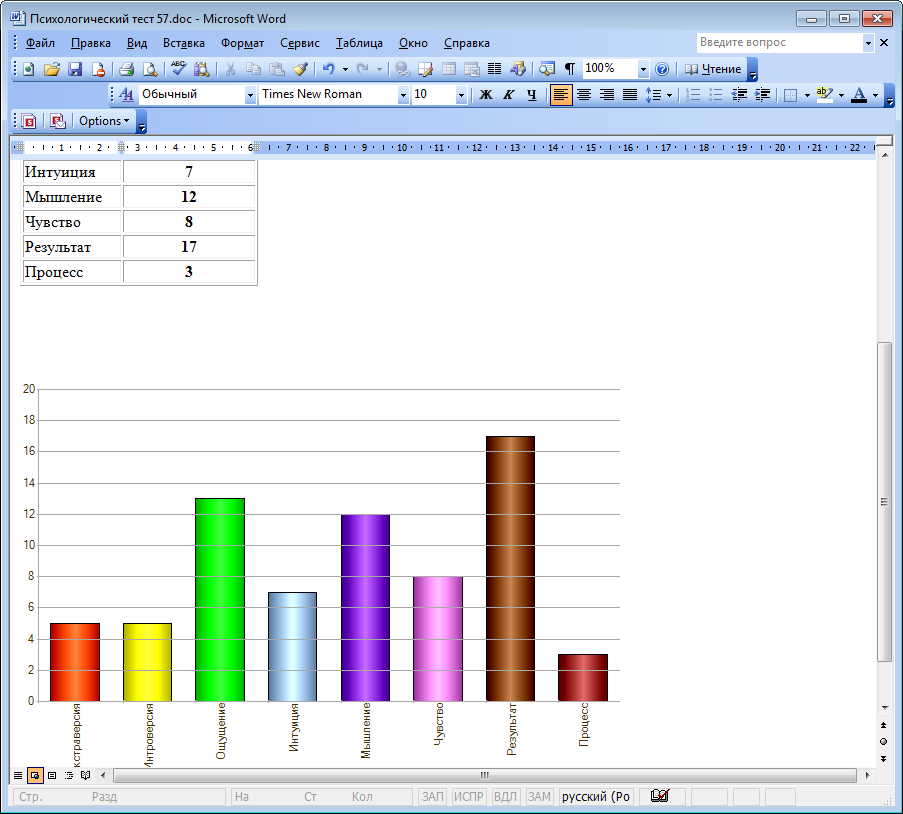The width and height of the screenshot is (903, 814).
Task: Open the Файл menu
Action: click(40, 43)
